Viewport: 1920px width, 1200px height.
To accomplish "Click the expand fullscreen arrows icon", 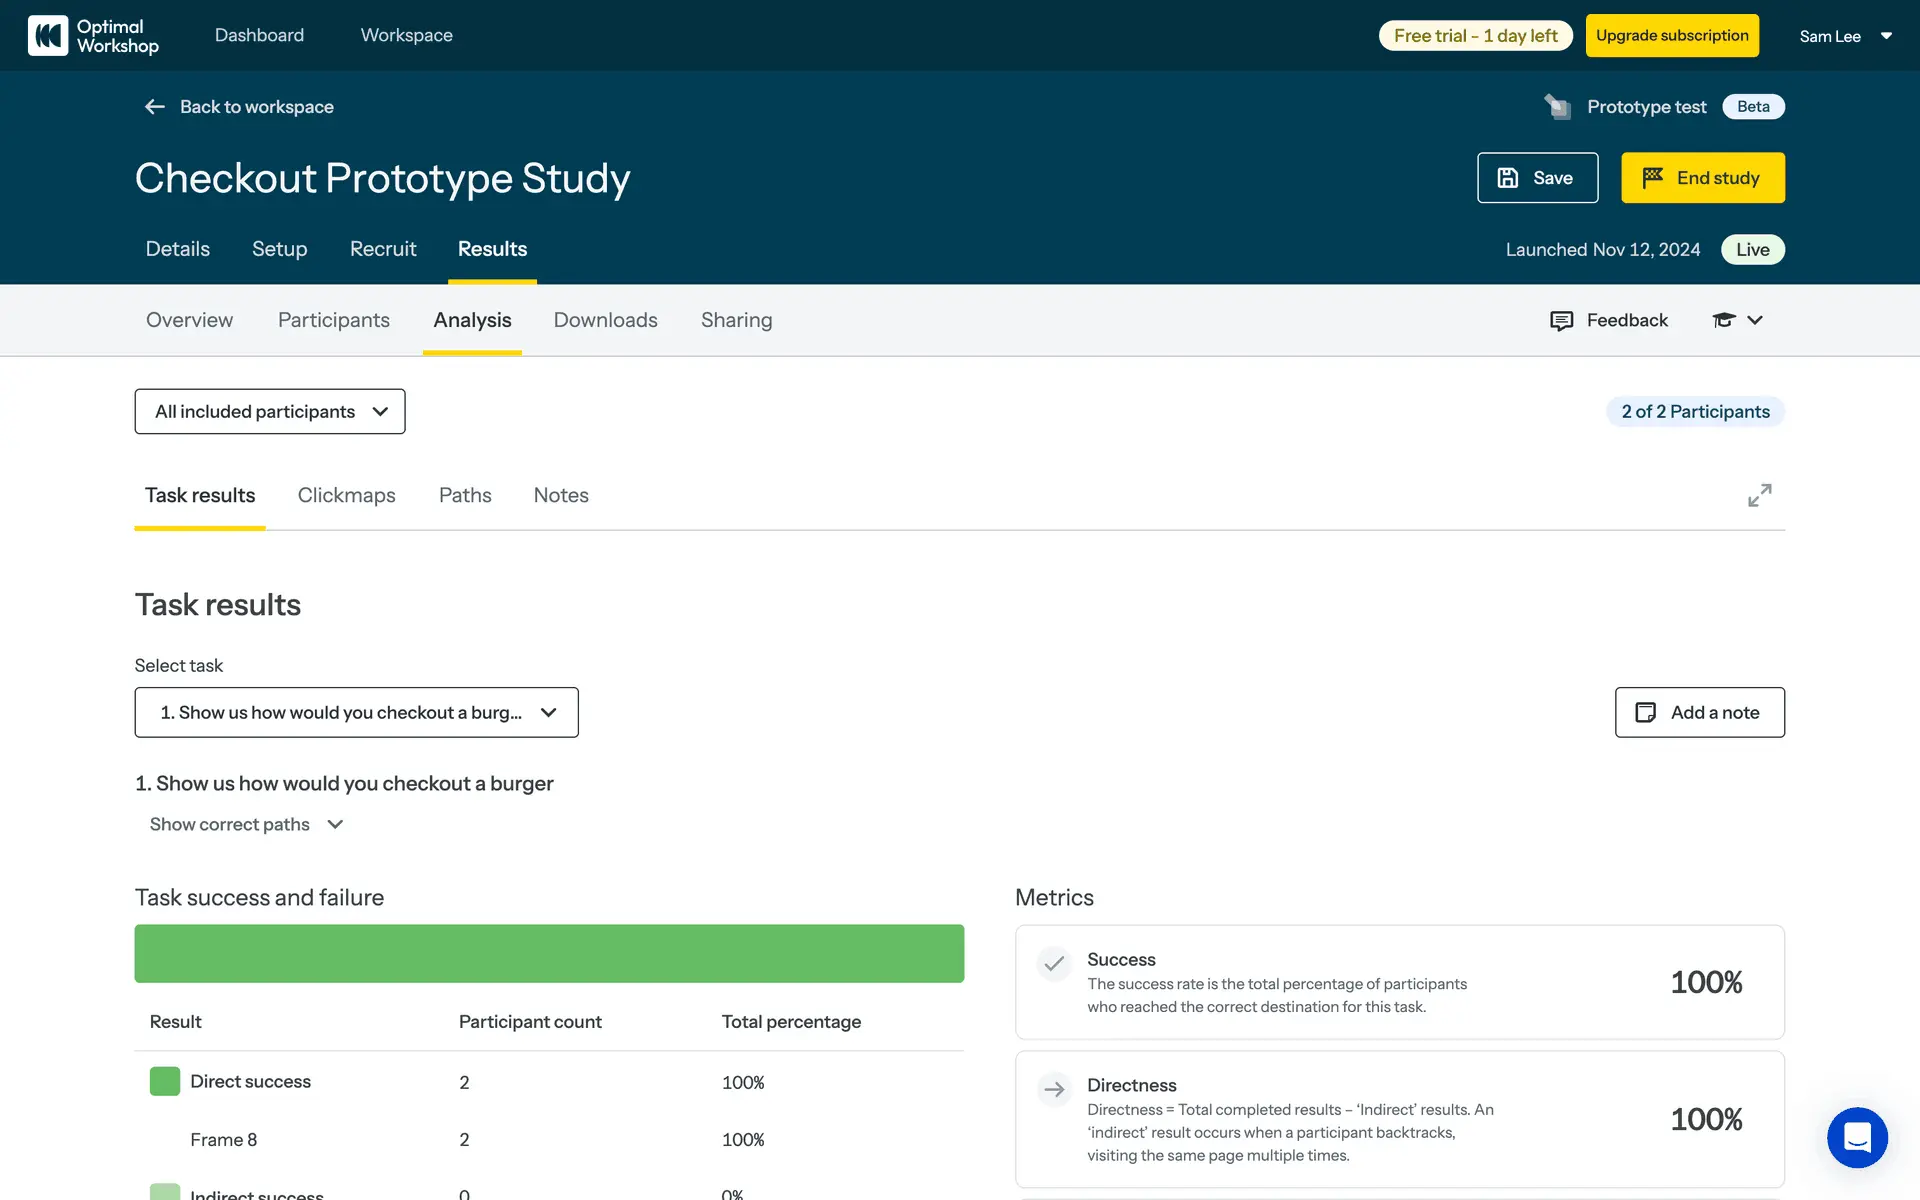I will click(x=1759, y=495).
